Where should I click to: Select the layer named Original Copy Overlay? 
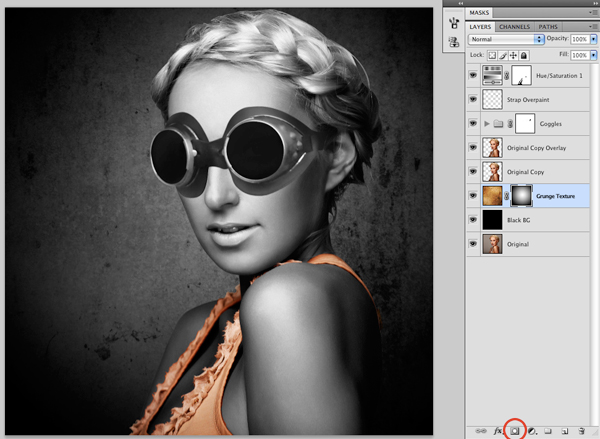click(536, 148)
